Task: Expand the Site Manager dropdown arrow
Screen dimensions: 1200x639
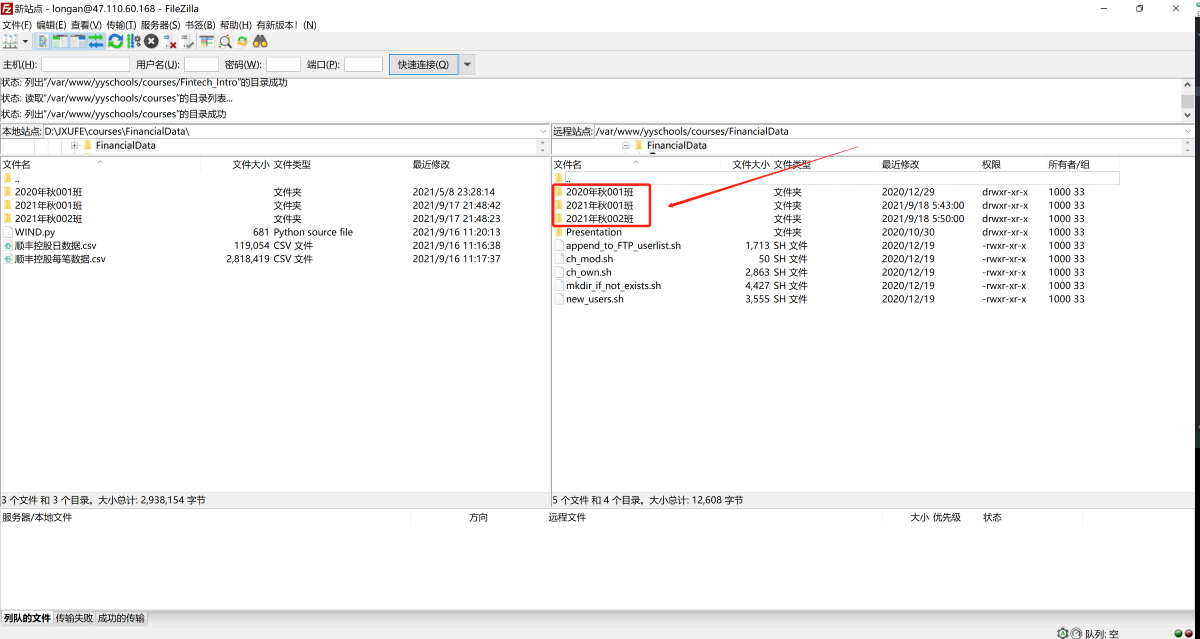Action: [25, 41]
